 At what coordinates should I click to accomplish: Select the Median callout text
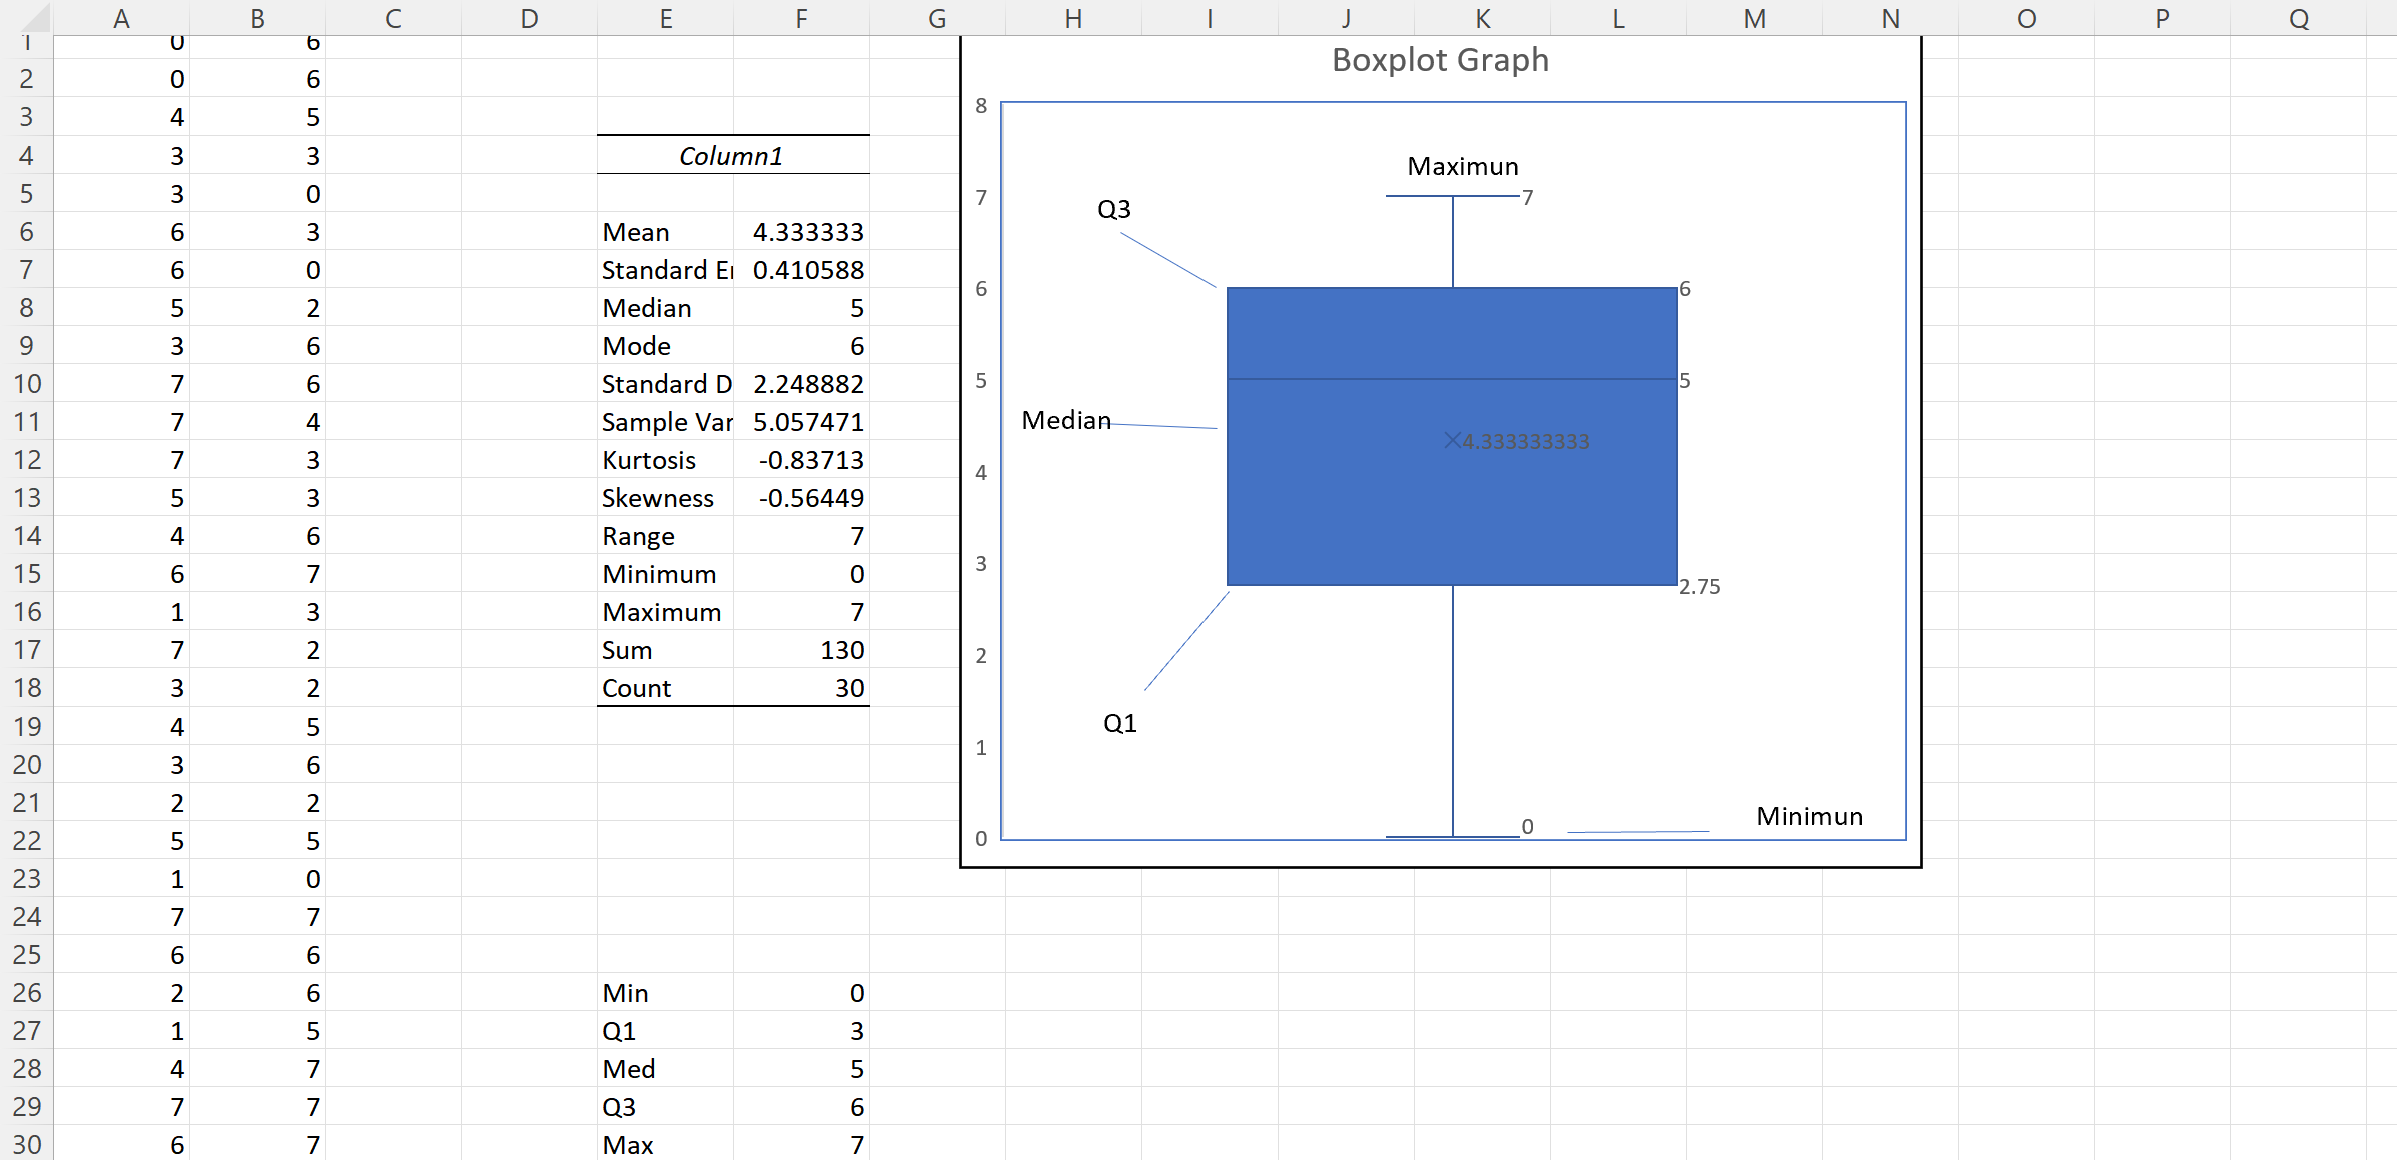click(1065, 421)
